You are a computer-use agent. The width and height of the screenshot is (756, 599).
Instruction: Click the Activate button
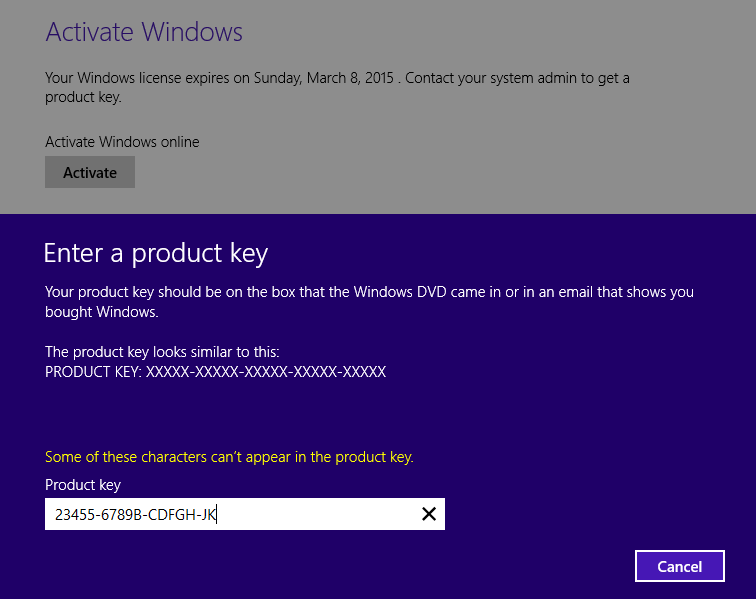90,172
